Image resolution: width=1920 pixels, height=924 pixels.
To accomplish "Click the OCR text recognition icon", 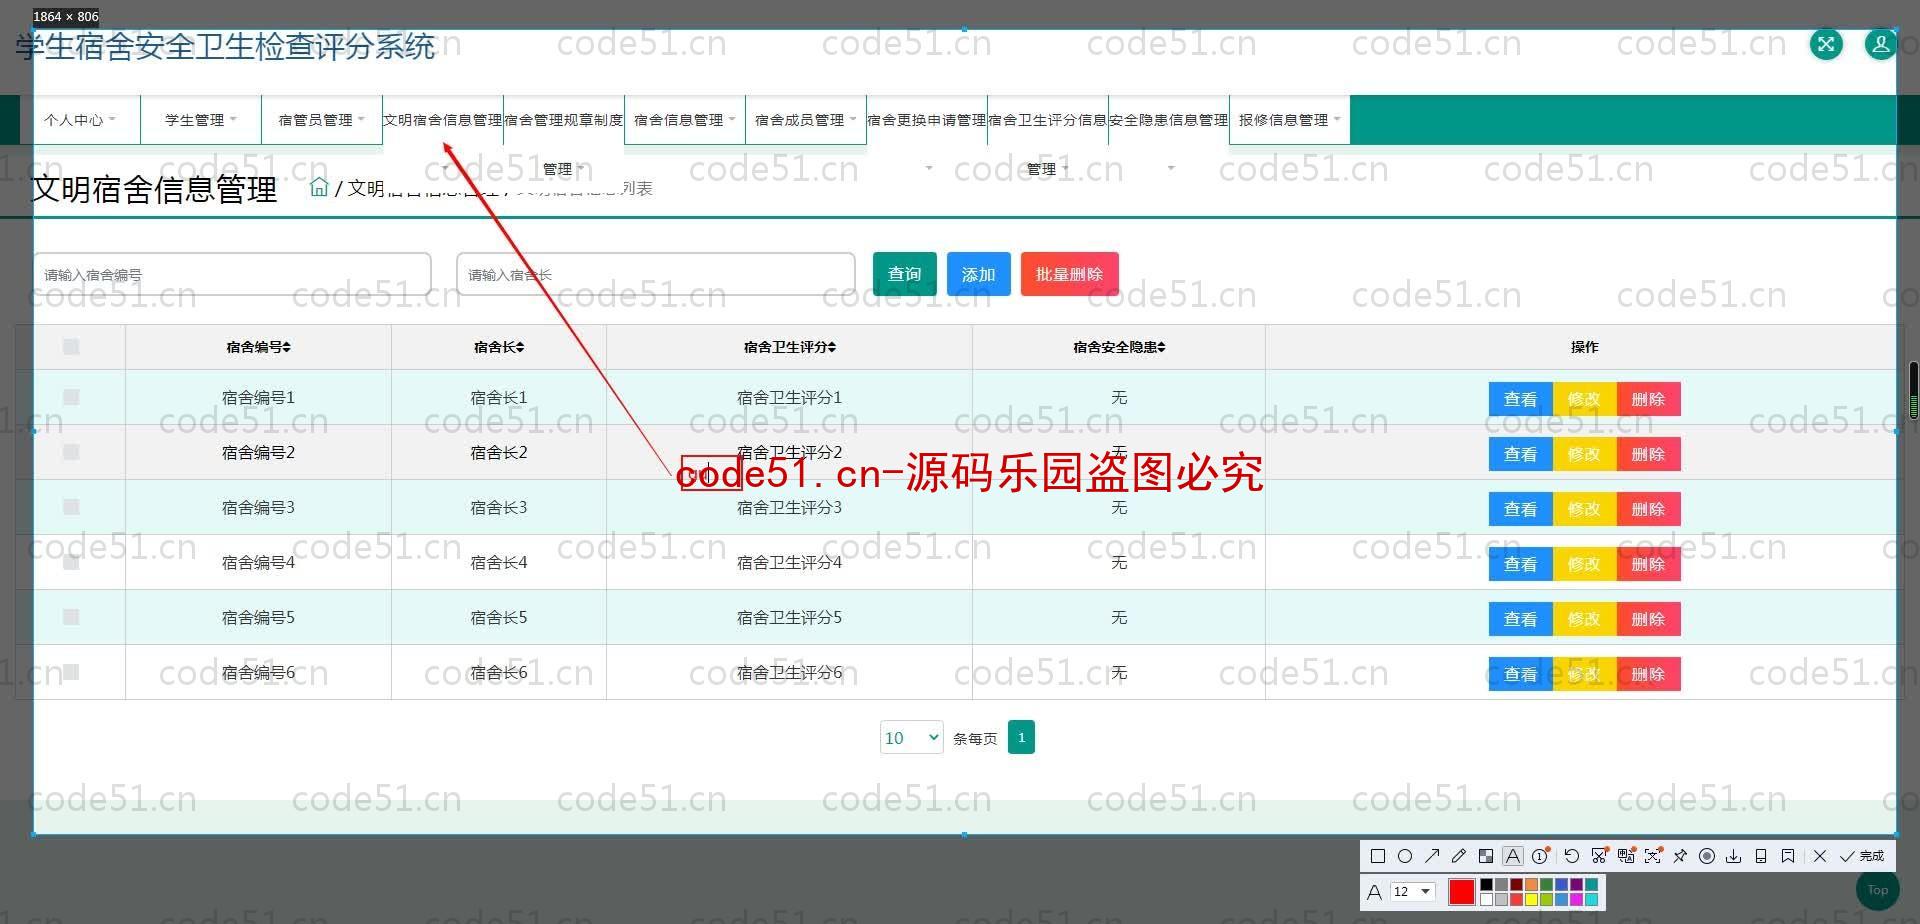I will [x=1653, y=856].
